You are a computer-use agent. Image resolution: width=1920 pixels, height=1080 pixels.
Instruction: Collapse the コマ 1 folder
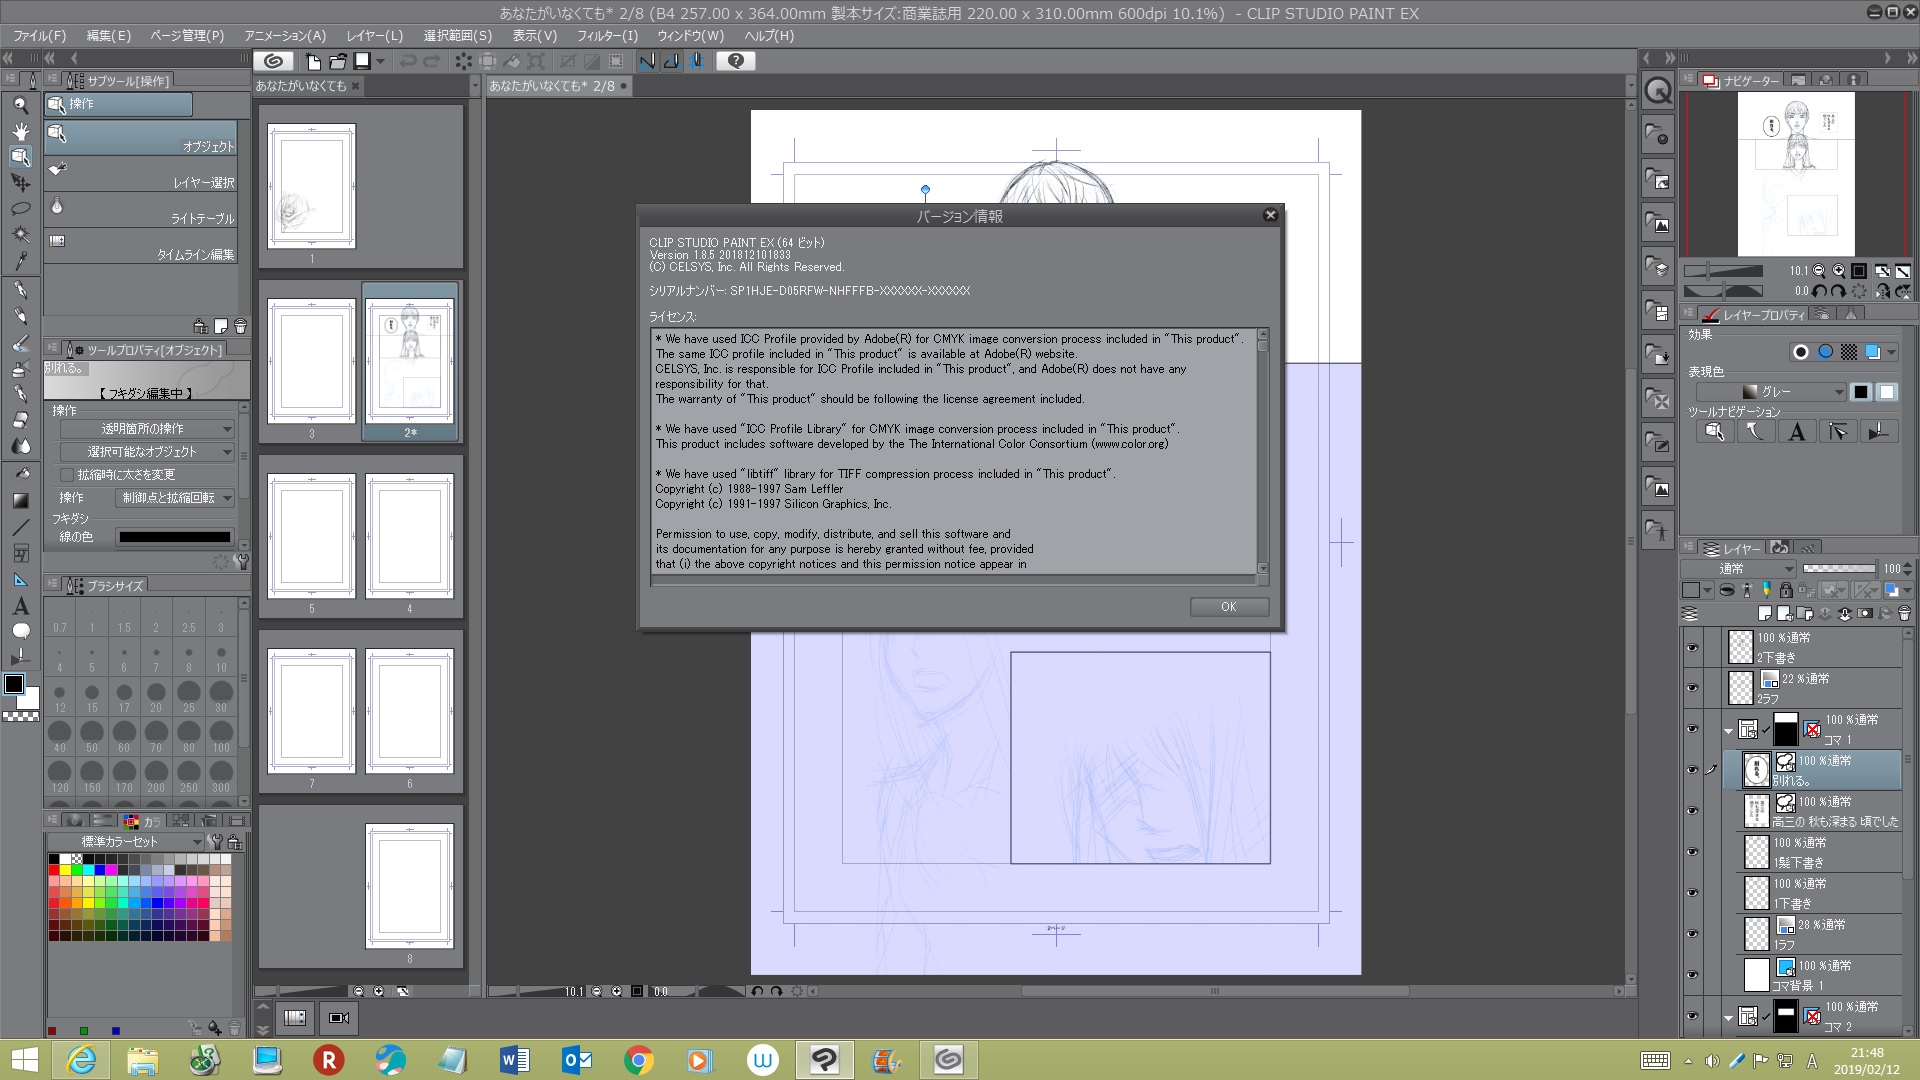coord(1728,731)
